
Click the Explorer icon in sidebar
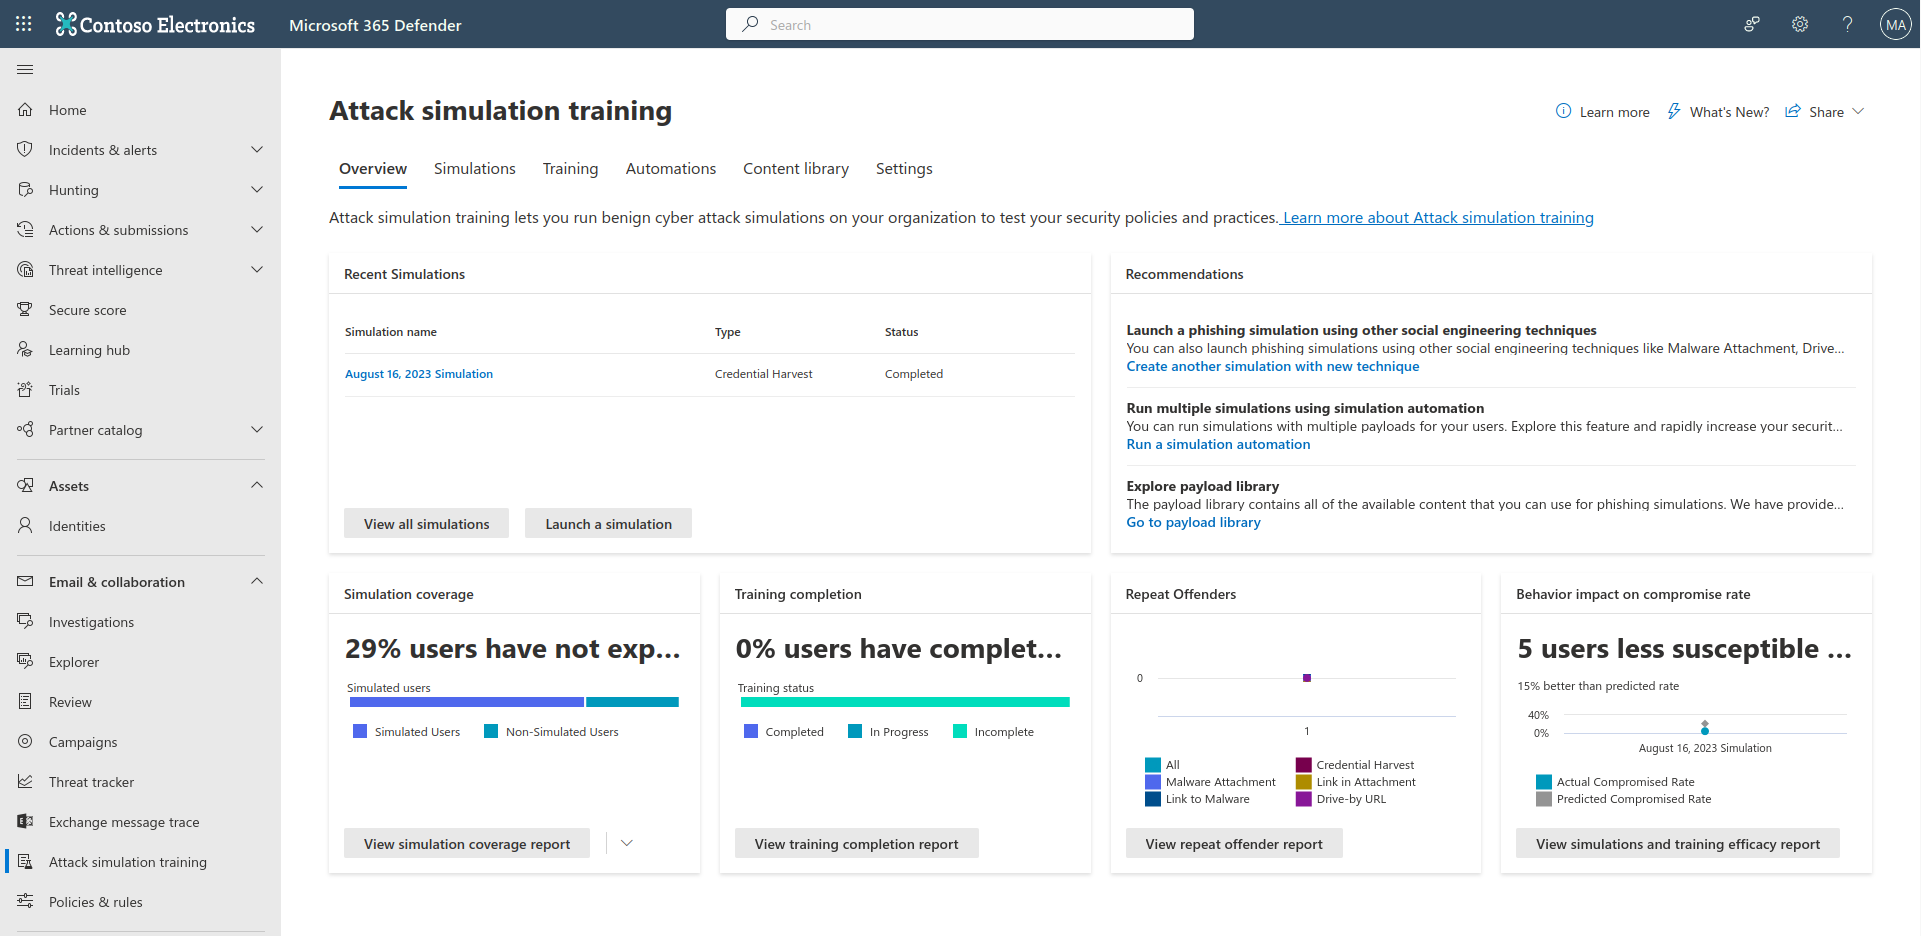[x=25, y=662]
